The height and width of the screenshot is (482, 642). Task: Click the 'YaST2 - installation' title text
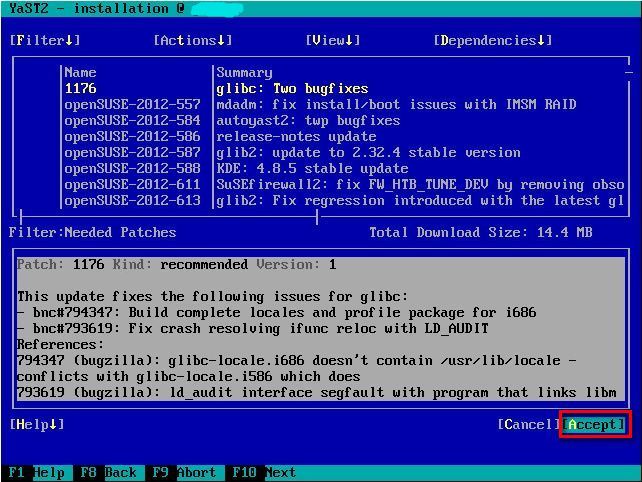[97, 8]
